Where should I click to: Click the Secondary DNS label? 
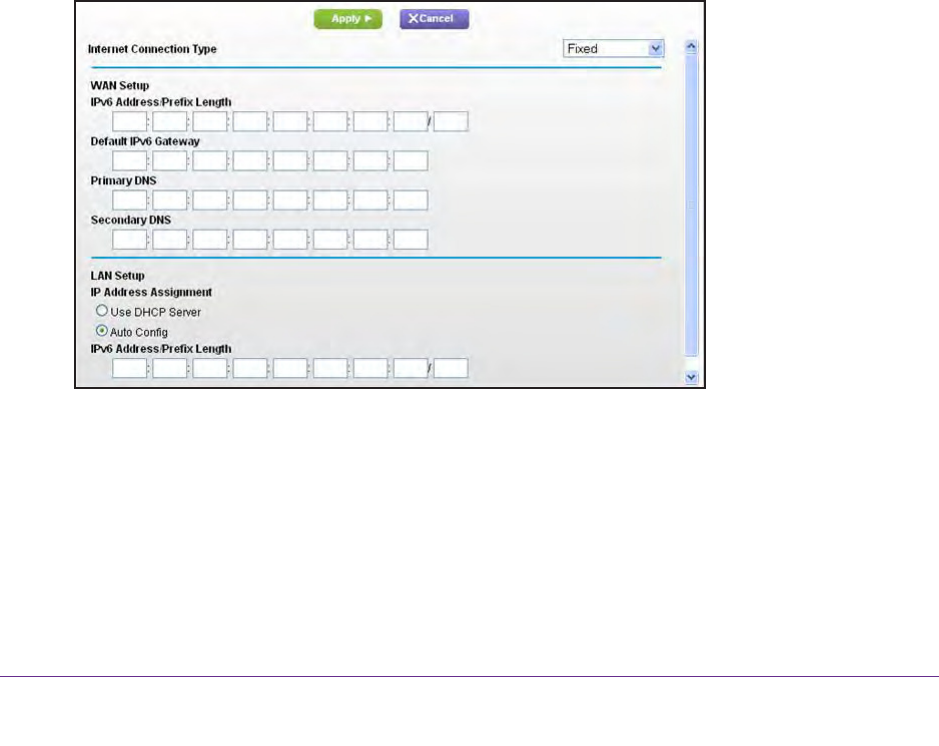tap(131, 220)
